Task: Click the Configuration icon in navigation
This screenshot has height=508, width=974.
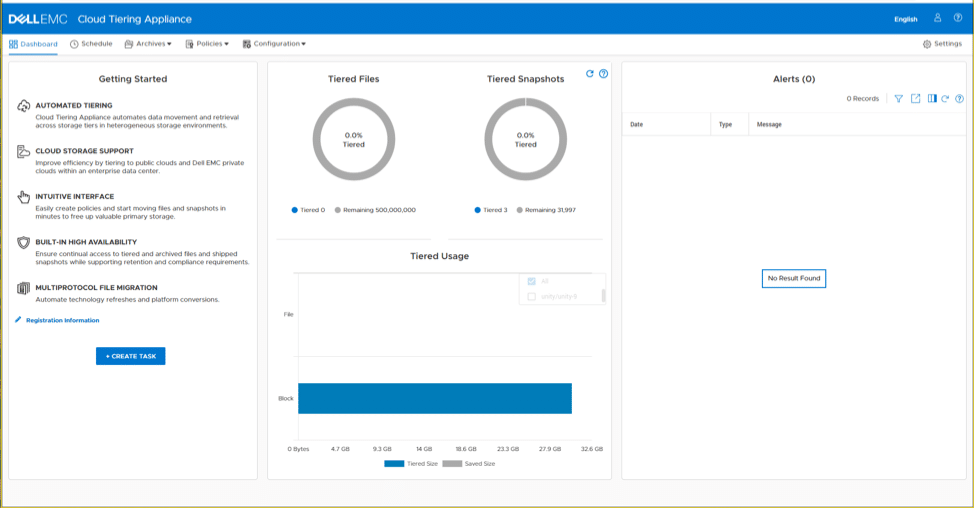Action: (247, 44)
